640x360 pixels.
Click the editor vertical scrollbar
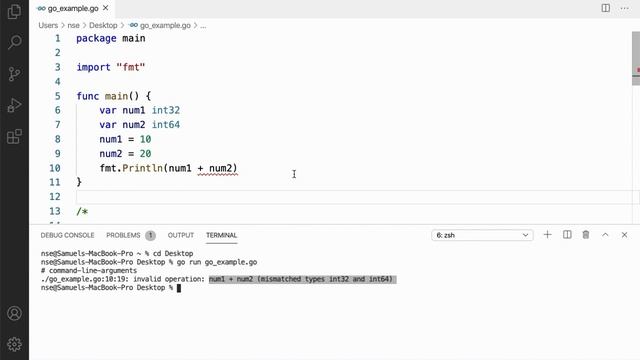point(636,58)
